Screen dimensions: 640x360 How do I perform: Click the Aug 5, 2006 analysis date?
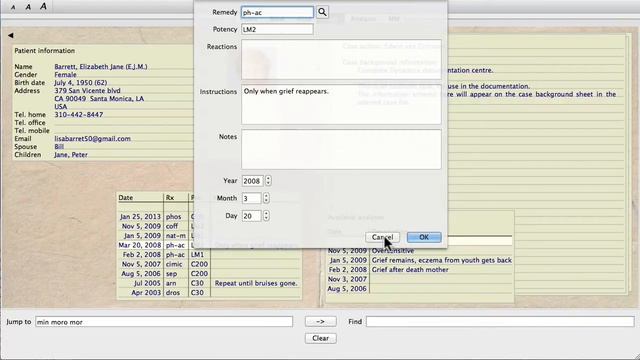coord(347,289)
